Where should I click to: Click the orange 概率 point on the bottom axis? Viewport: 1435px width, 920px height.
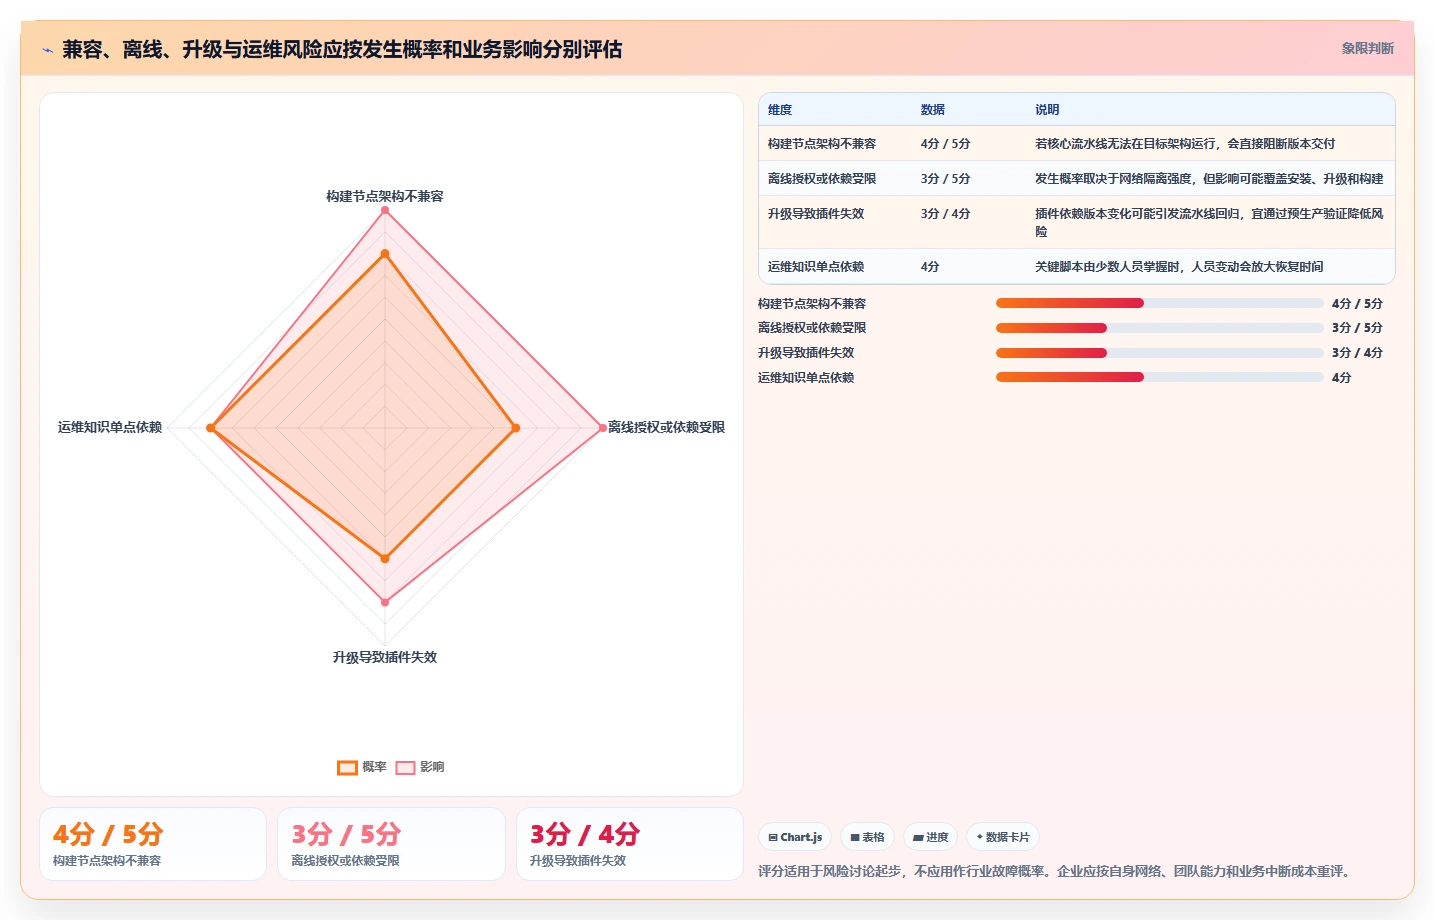385,559
